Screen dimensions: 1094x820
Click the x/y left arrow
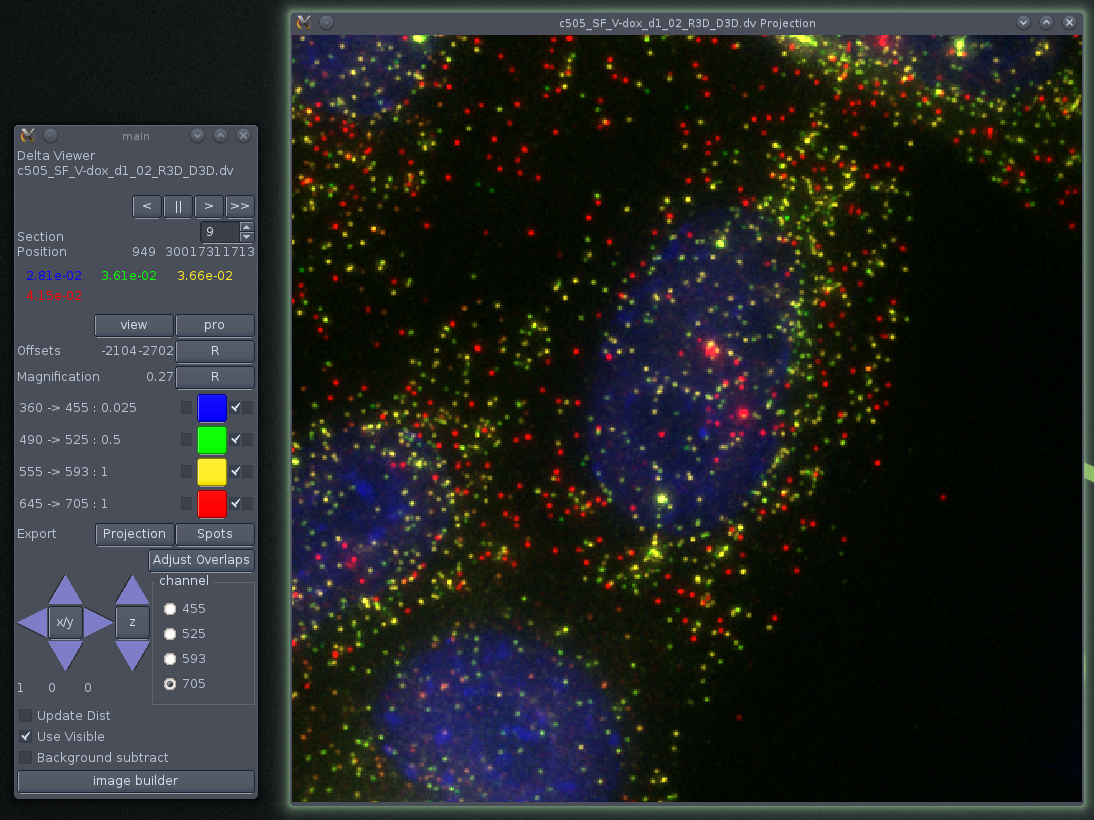click(x=32, y=623)
